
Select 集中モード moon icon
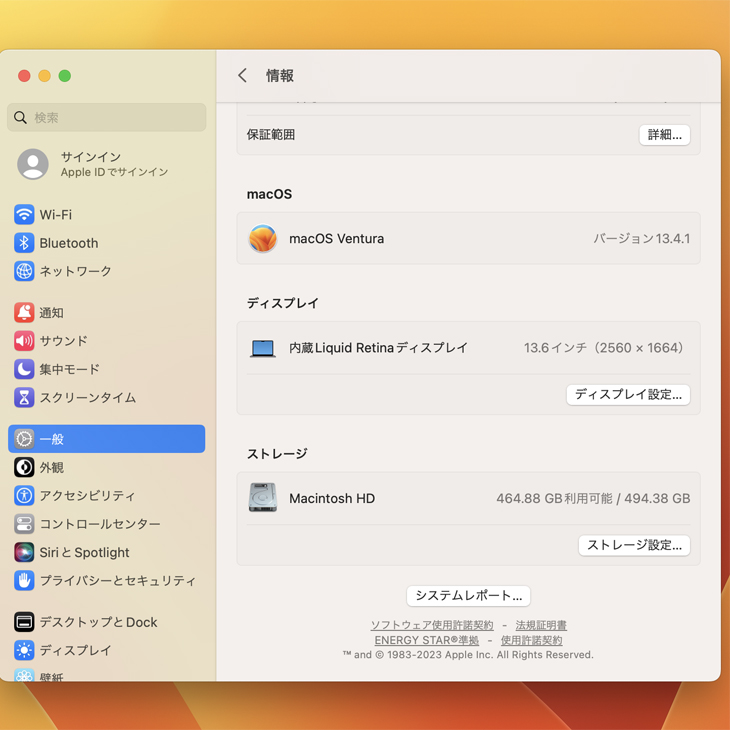coord(24,369)
